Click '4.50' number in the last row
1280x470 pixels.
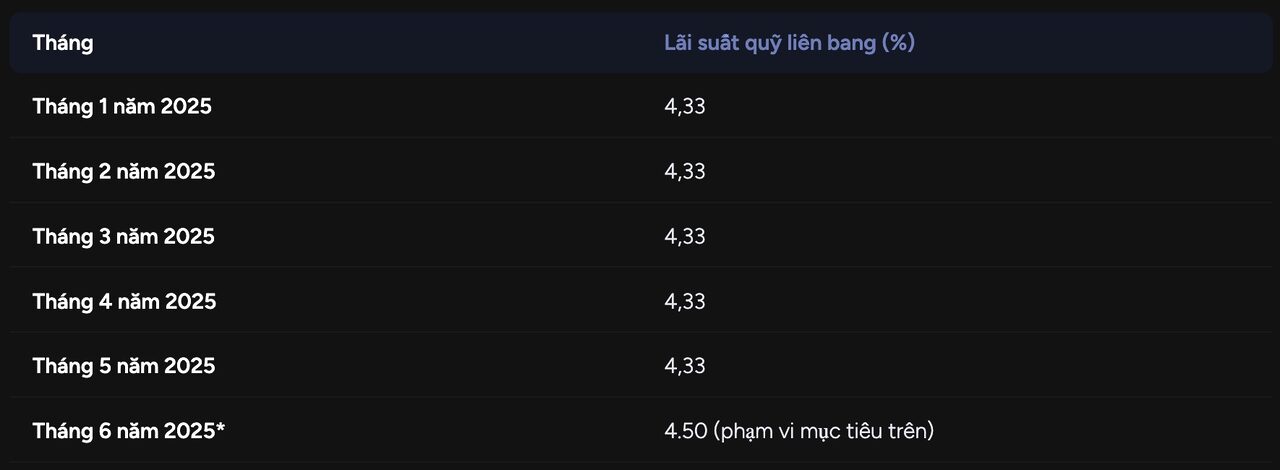(x=686, y=431)
